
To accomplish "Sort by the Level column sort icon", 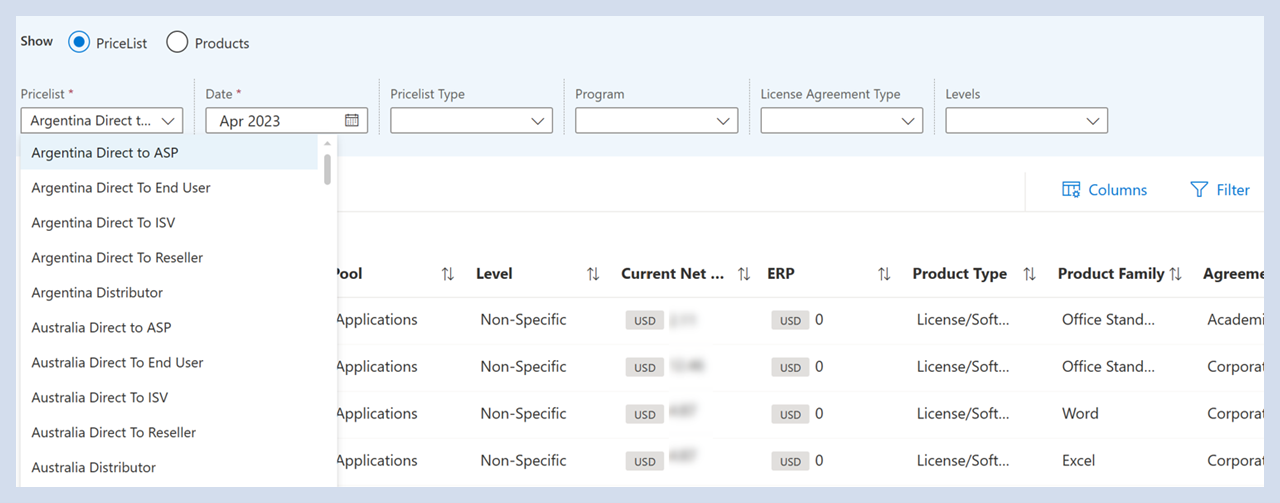I will [x=593, y=274].
